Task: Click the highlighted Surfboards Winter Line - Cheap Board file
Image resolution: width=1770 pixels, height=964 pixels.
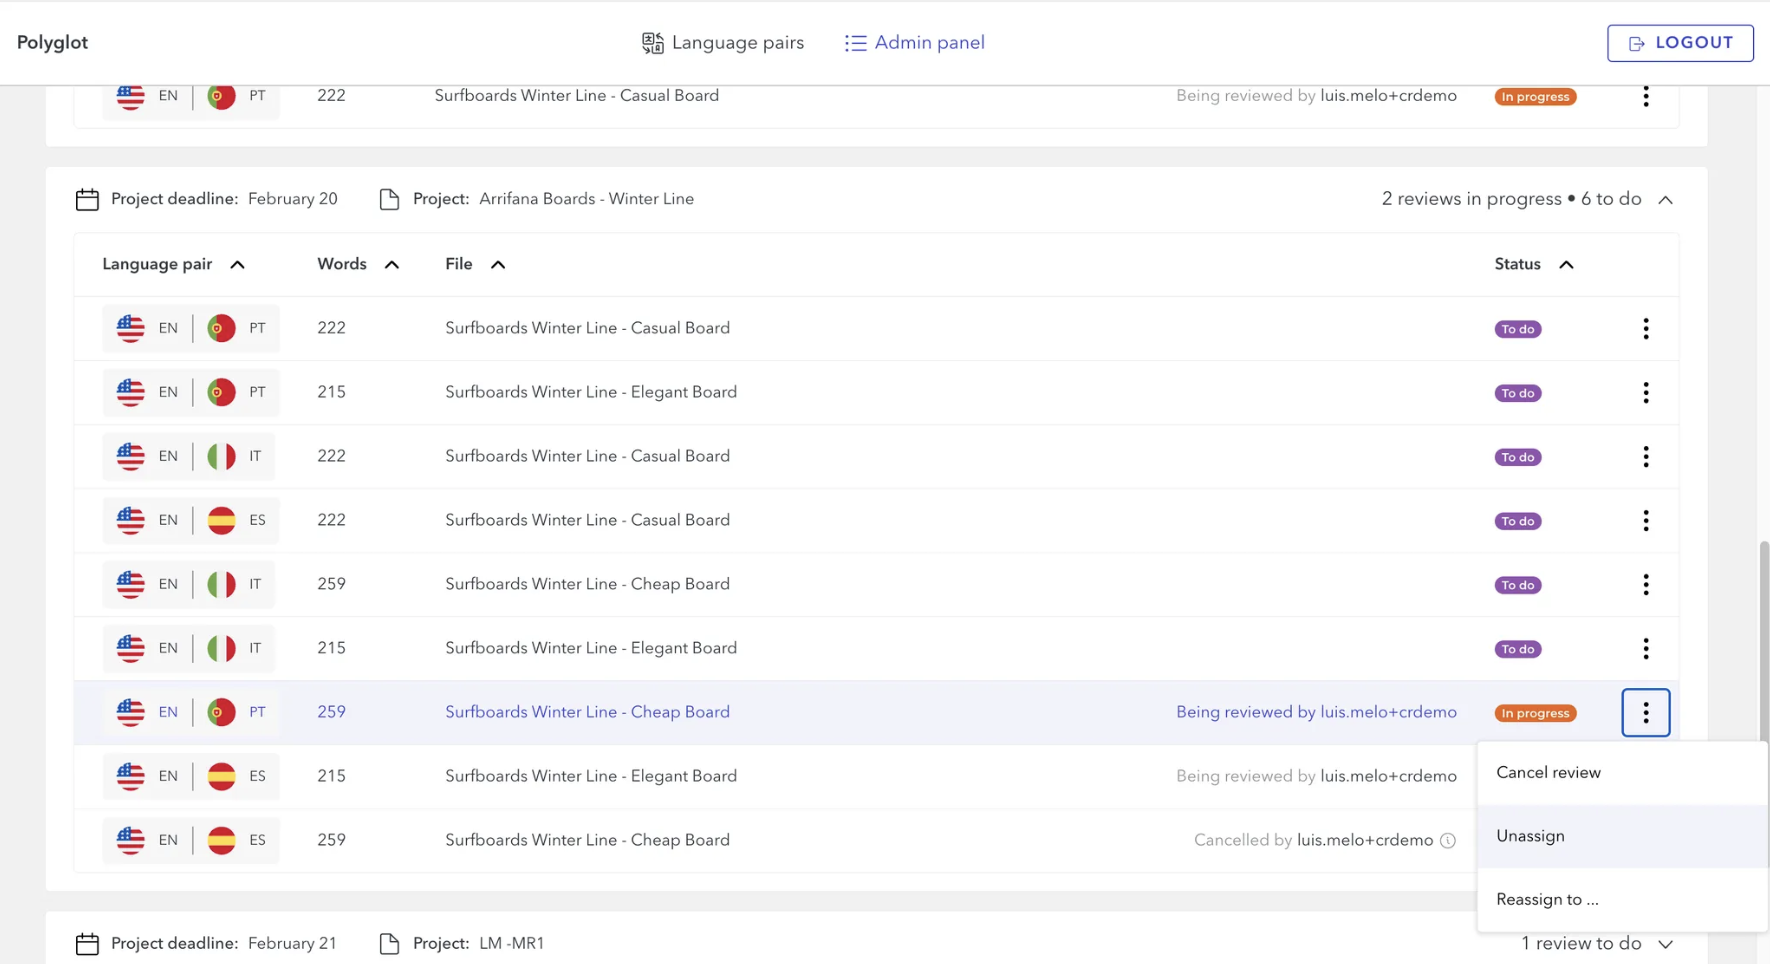Action: 587,712
